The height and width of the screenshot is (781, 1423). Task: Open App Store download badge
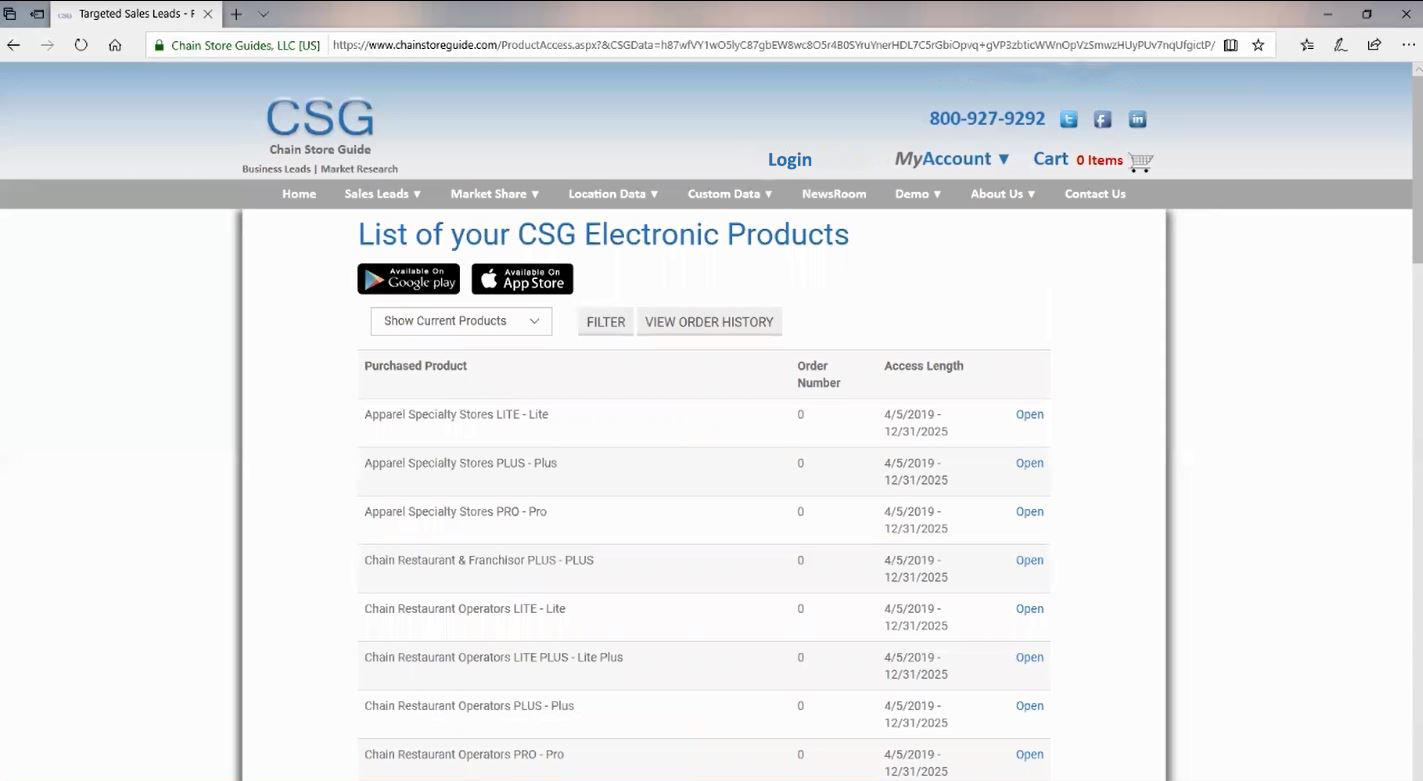click(522, 279)
